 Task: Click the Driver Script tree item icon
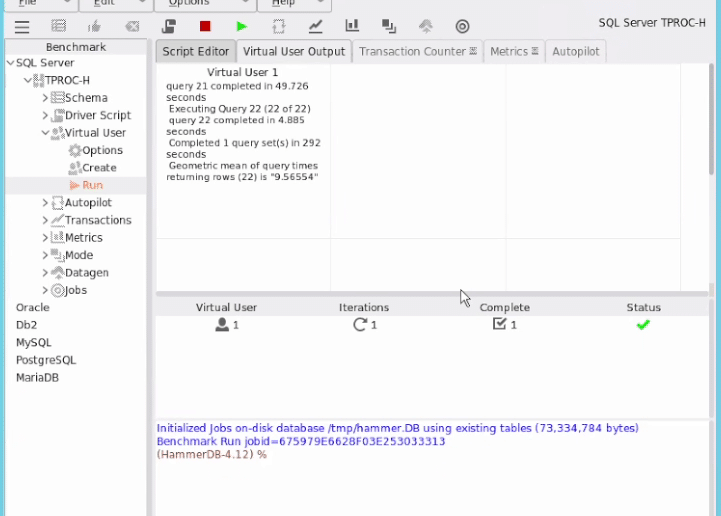point(57,115)
